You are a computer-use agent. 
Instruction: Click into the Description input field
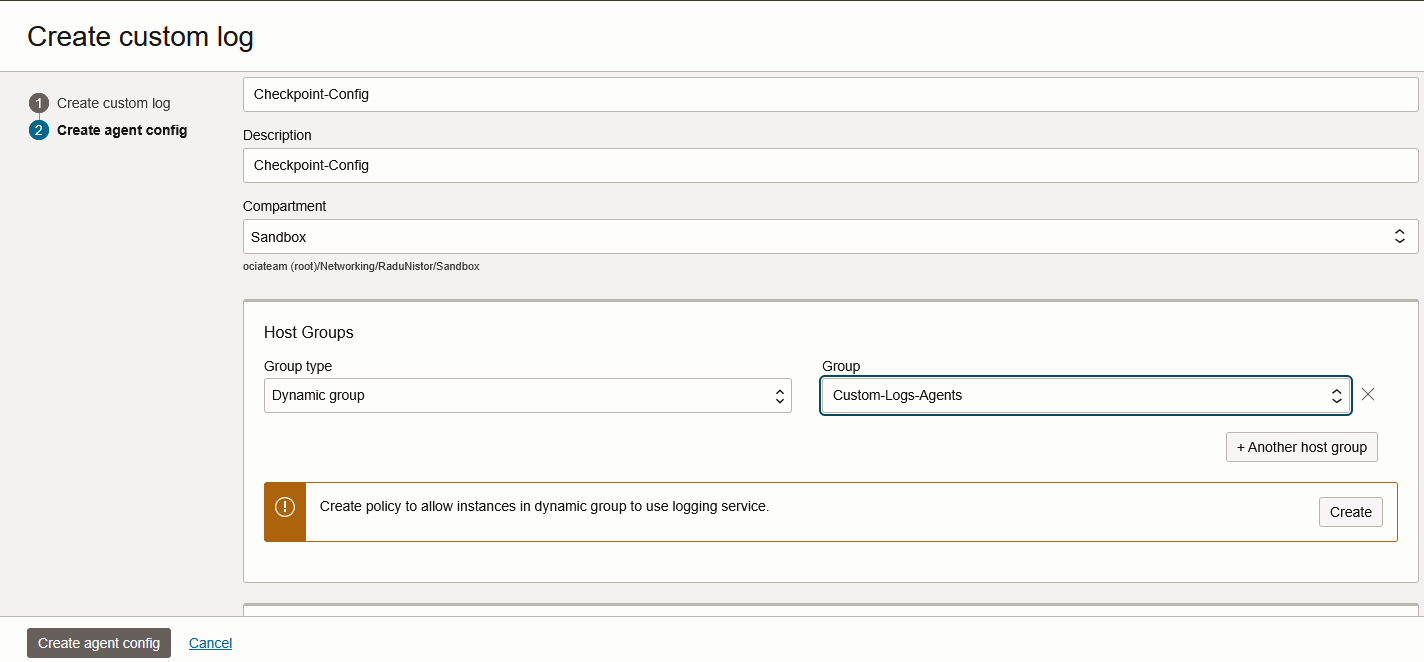tap(830, 165)
